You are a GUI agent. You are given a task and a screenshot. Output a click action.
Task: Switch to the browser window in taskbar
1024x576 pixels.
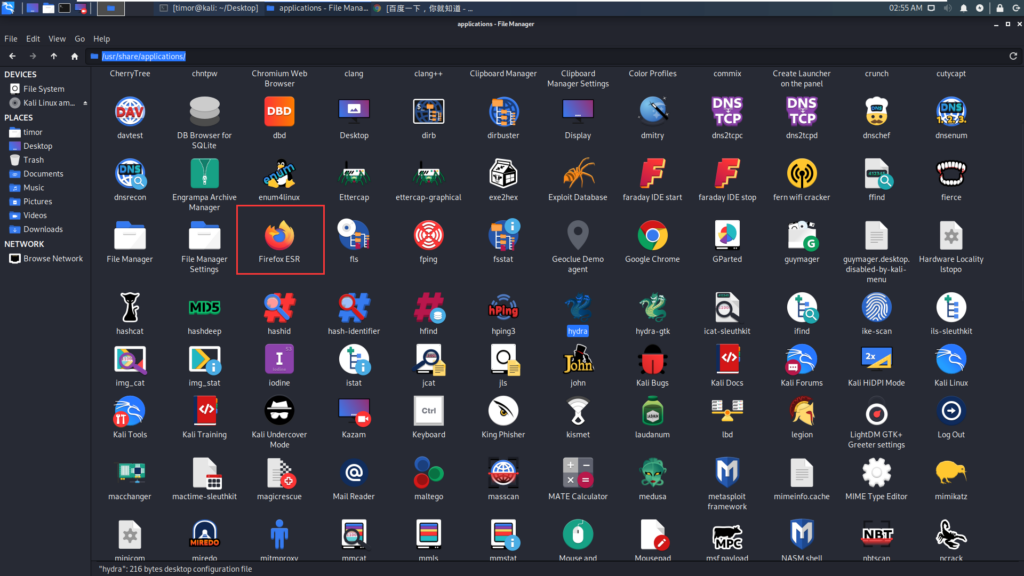pos(423,8)
